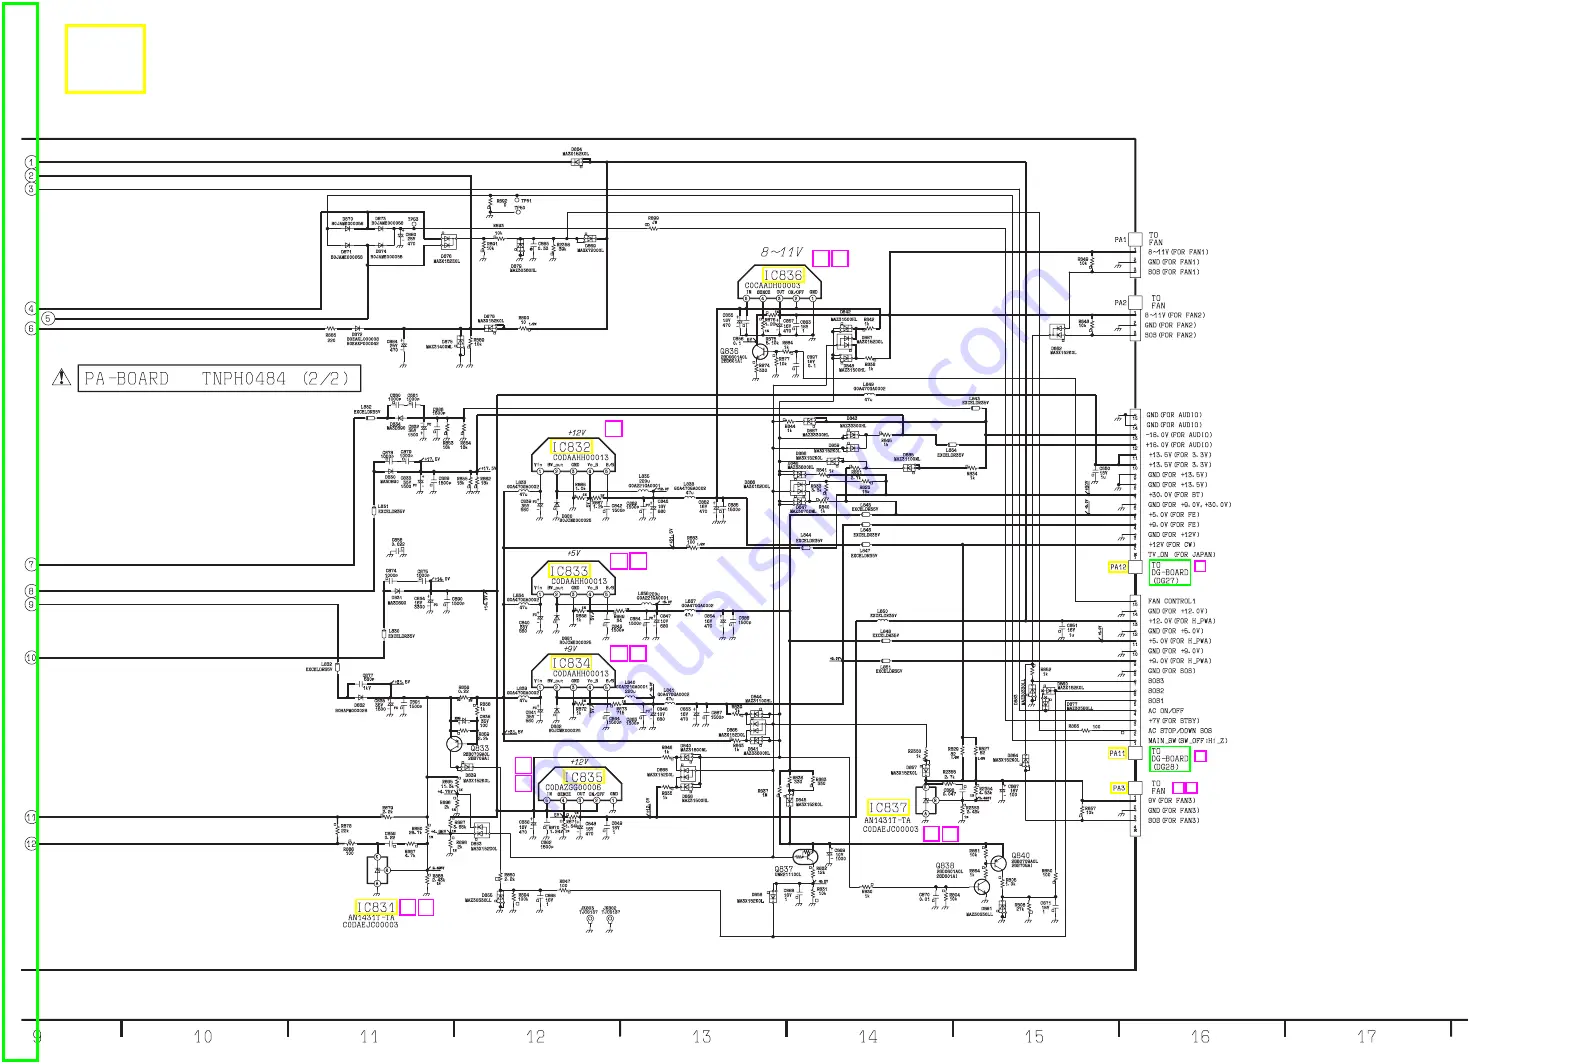This screenshot has height=1064, width=1583.
Task: Click the 'MAIN_SW (SW_OFF:HI_Z)' pin label
Action: [x=1188, y=741]
